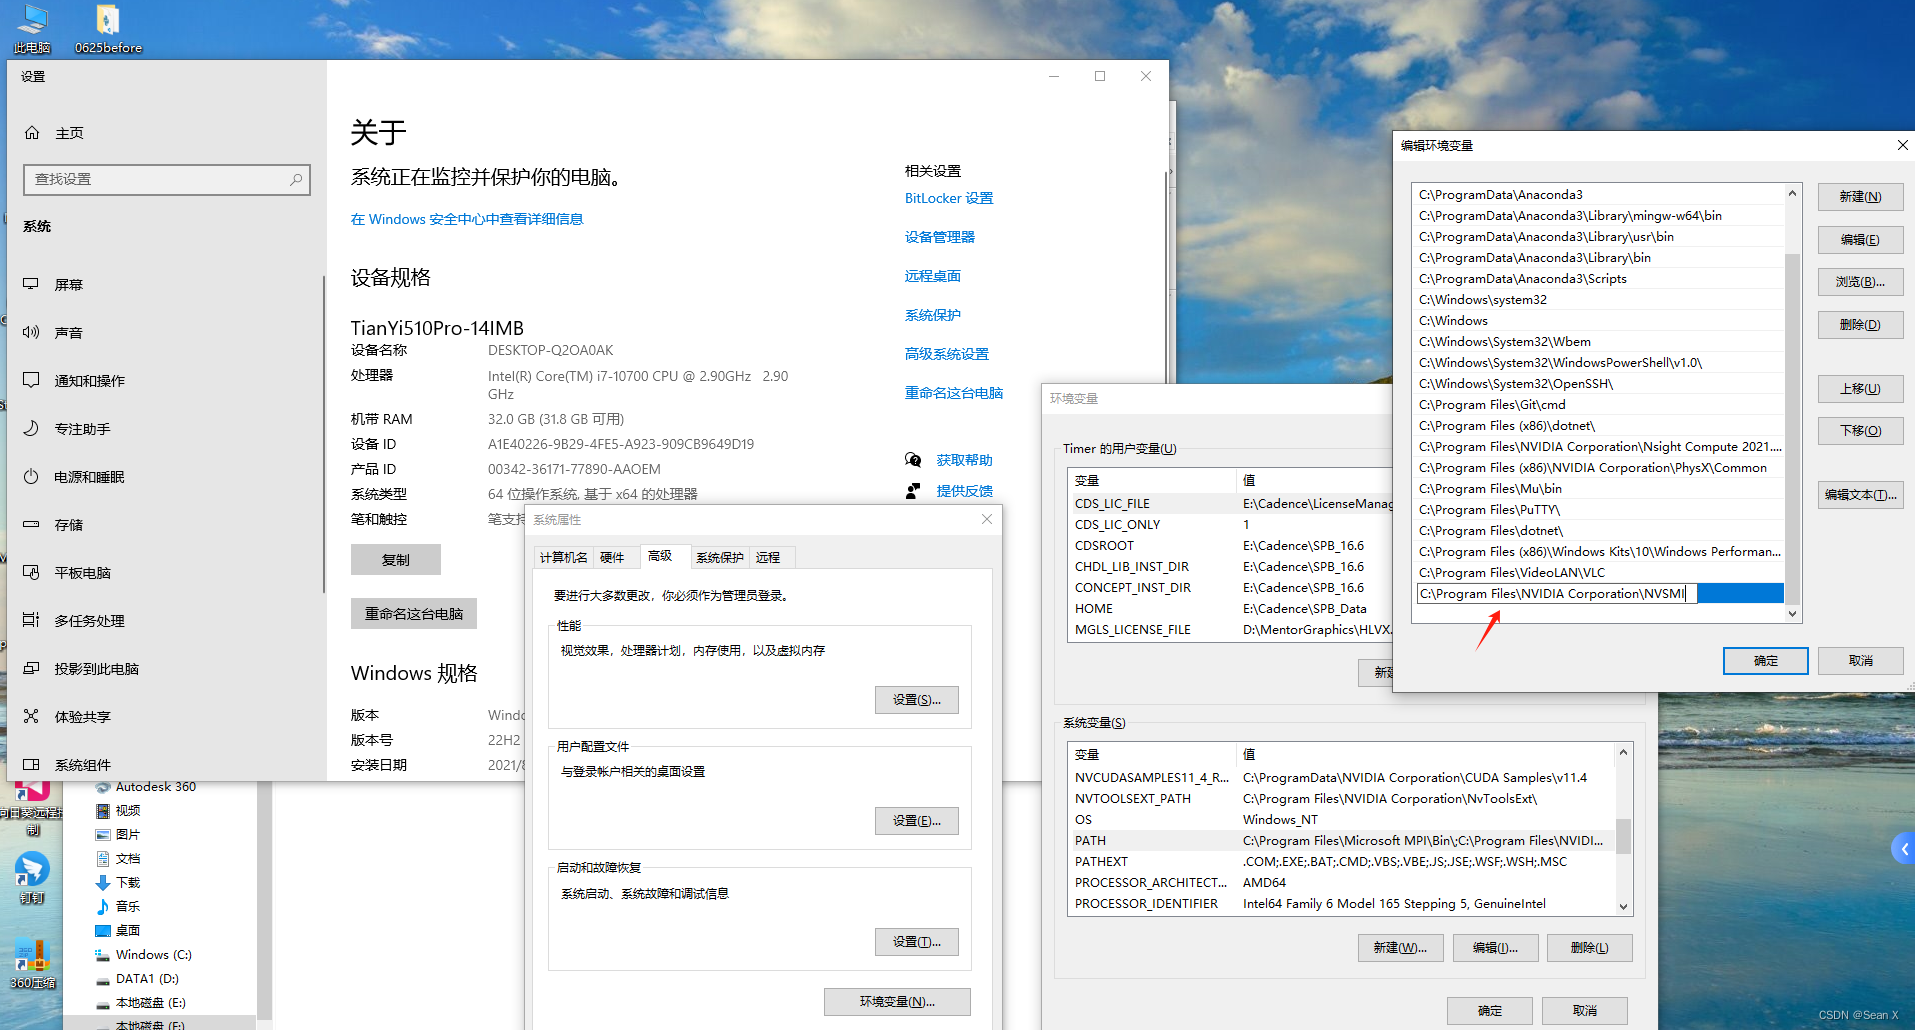Select 视频 folder in Explorer tree
This screenshot has height=1030, width=1915.
[x=117, y=811]
